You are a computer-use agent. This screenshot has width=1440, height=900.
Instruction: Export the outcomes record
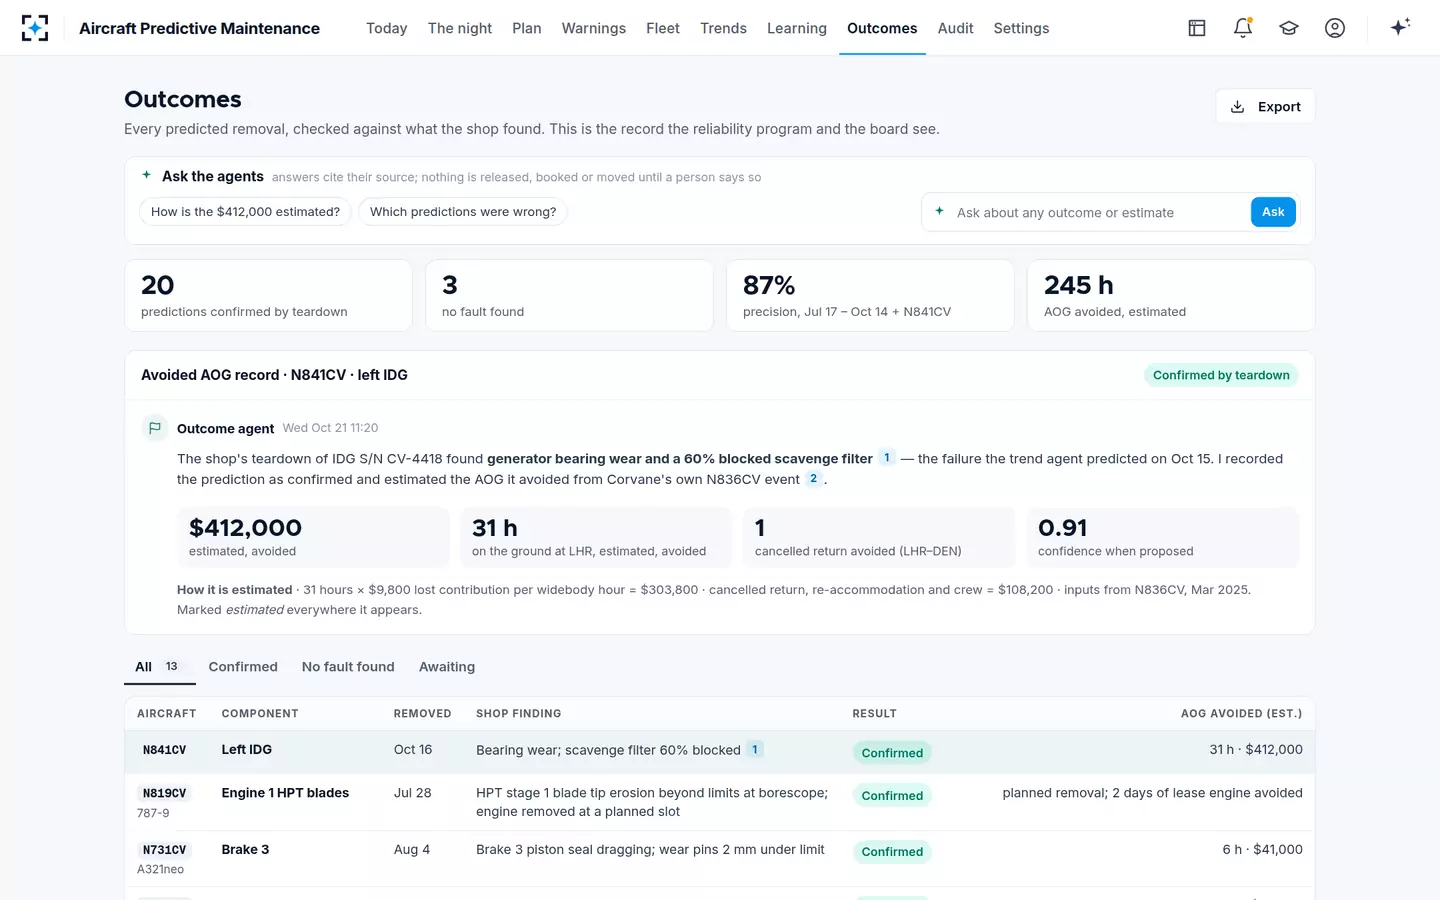[1265, 107]
